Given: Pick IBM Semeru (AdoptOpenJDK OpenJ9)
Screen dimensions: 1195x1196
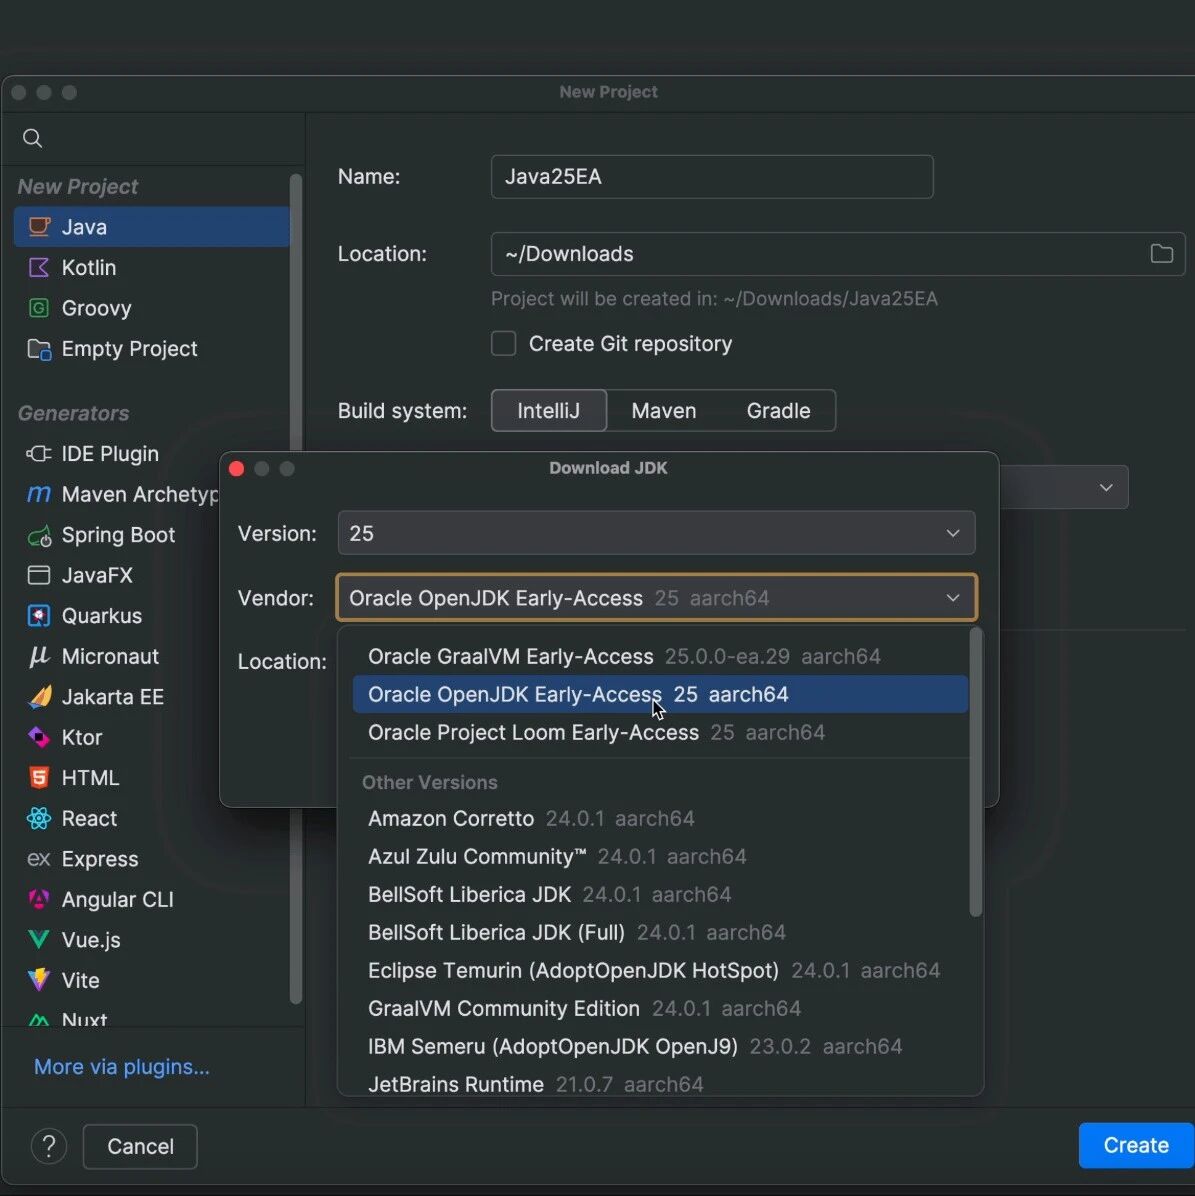Looking at the screenshot, I should click(660, 1046).
